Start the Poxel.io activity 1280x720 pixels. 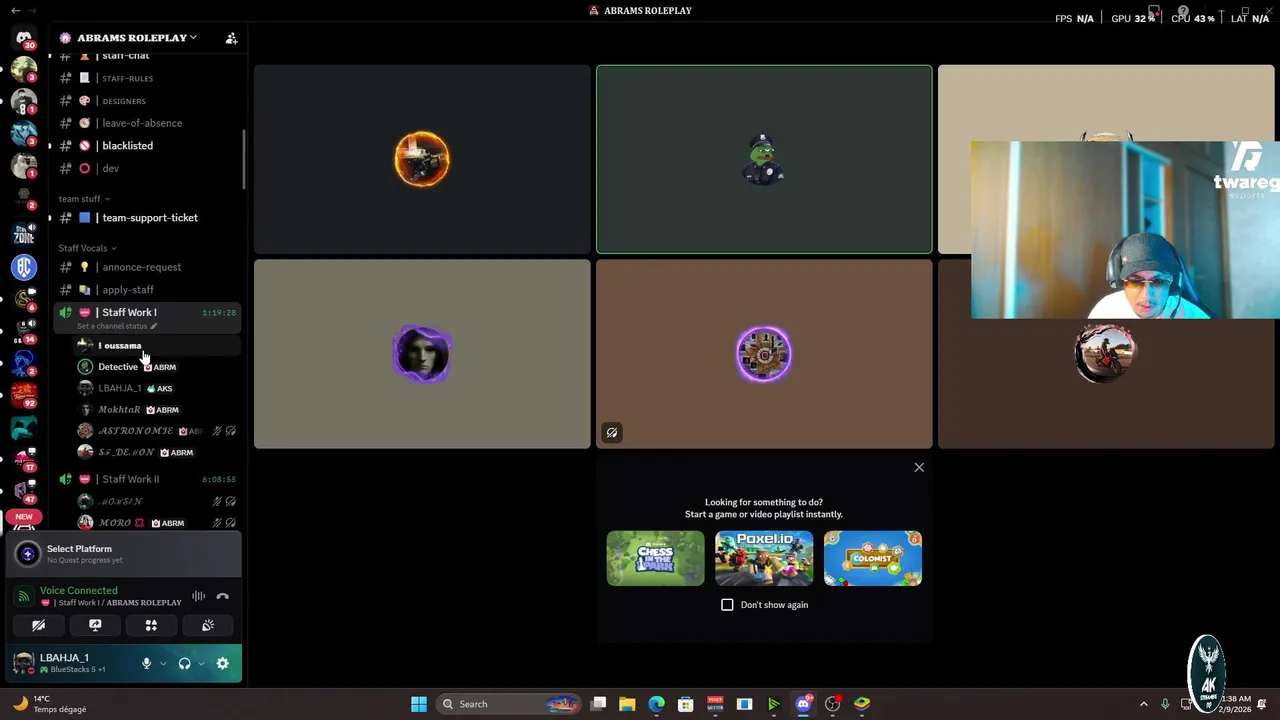pos(764,558)
